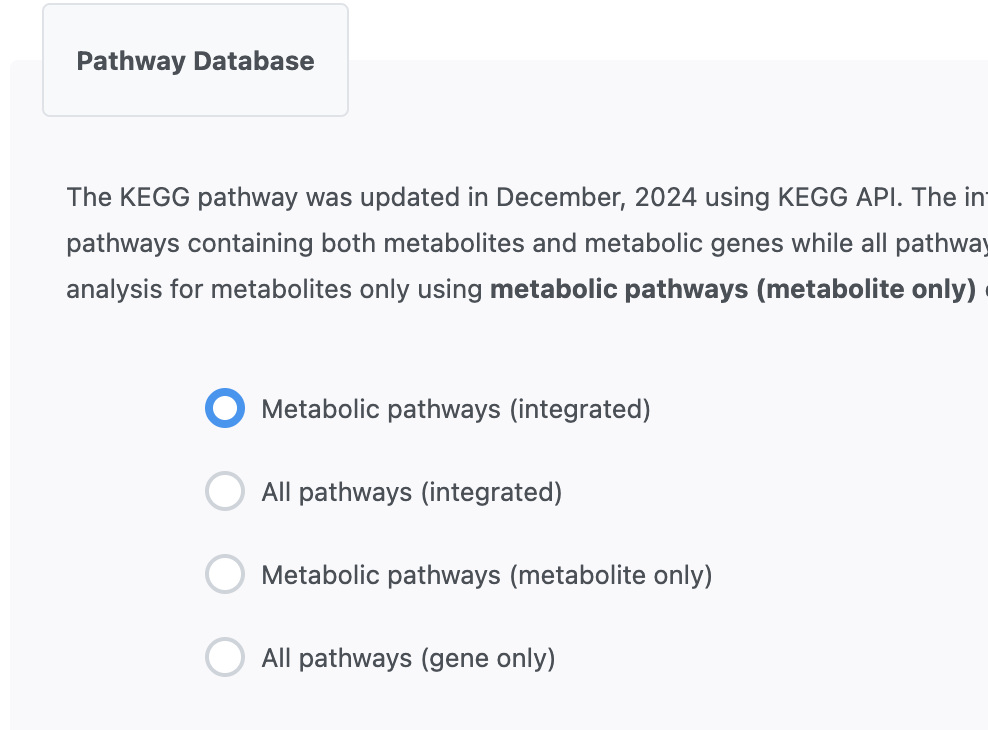Pick the All pathways (gene only) radio button
988x730 pixels.
tap(225, 658)
